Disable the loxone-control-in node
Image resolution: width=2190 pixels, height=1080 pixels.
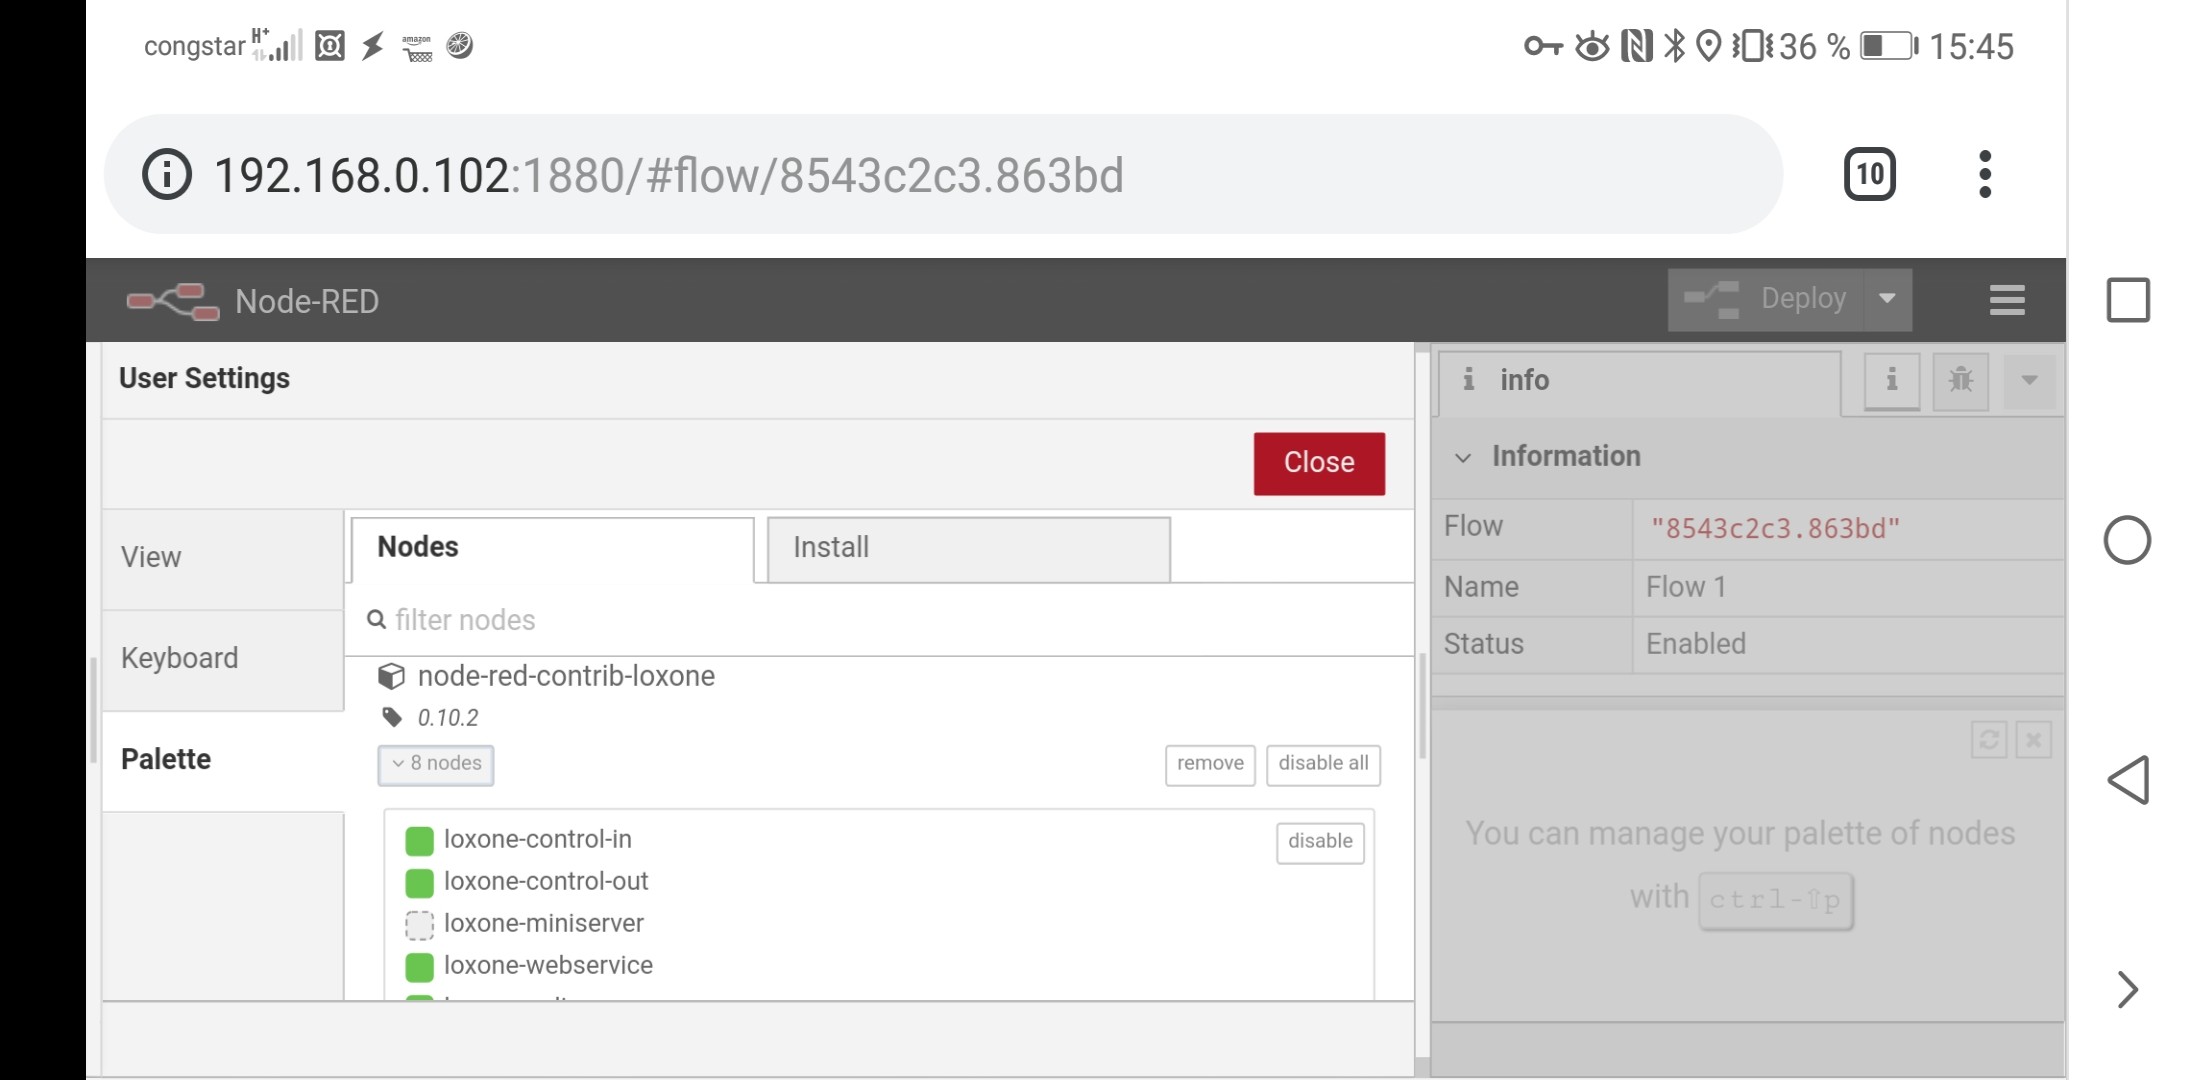point(1319,842)
